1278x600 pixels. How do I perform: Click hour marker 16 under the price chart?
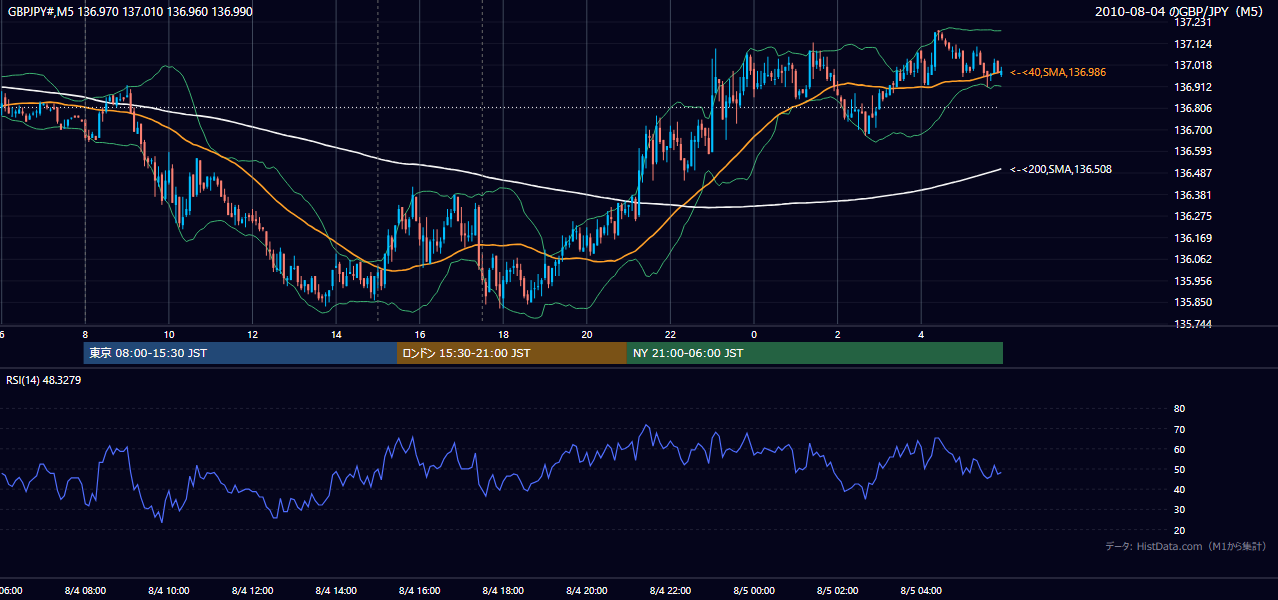point(420,334)
